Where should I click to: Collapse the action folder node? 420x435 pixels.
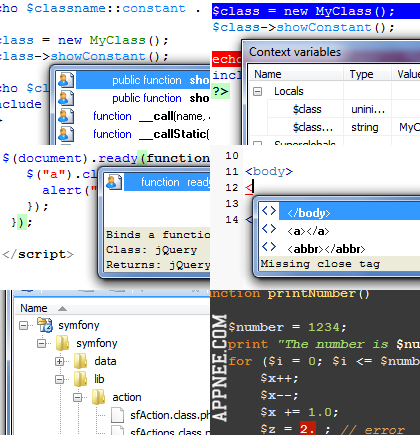pos(77,397)
